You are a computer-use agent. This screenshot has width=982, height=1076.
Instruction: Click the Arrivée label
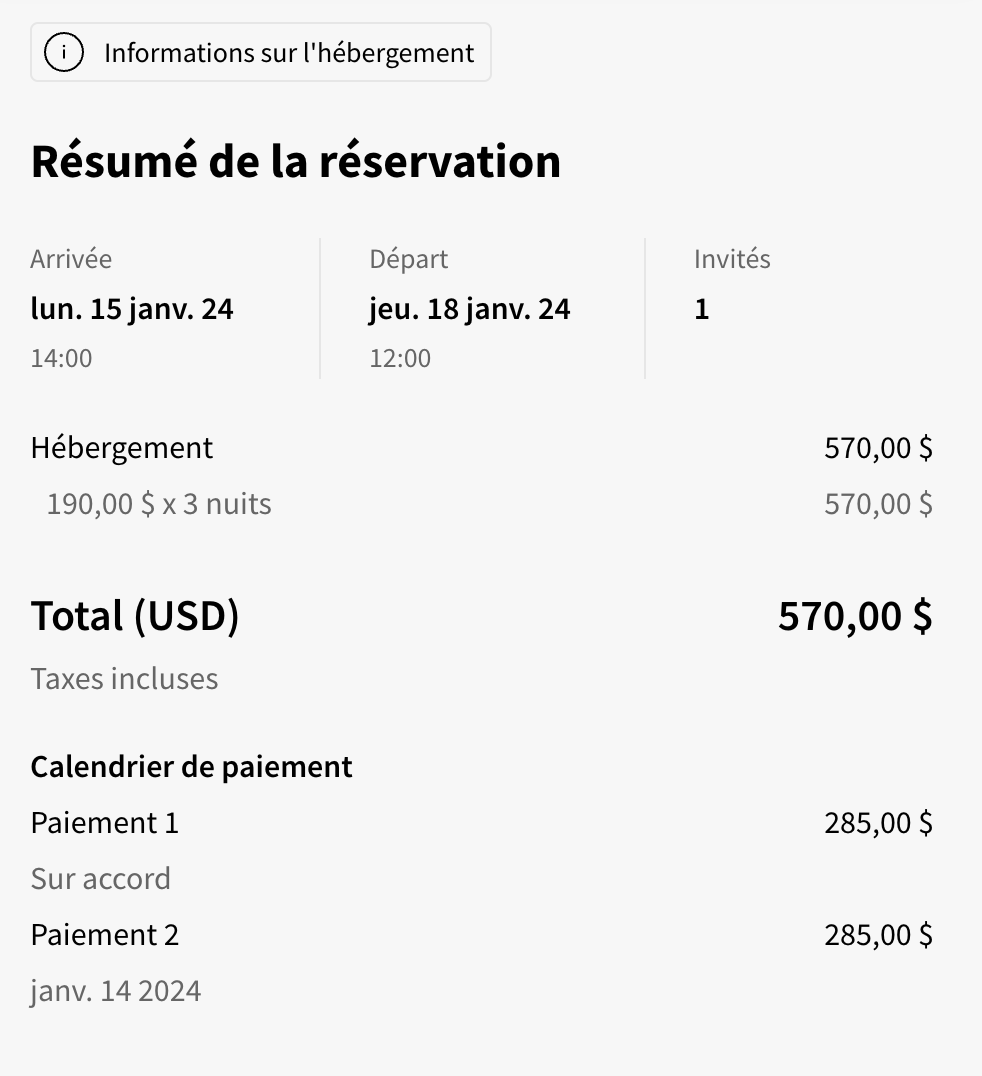pyautogui.click(x=71, y=259)
